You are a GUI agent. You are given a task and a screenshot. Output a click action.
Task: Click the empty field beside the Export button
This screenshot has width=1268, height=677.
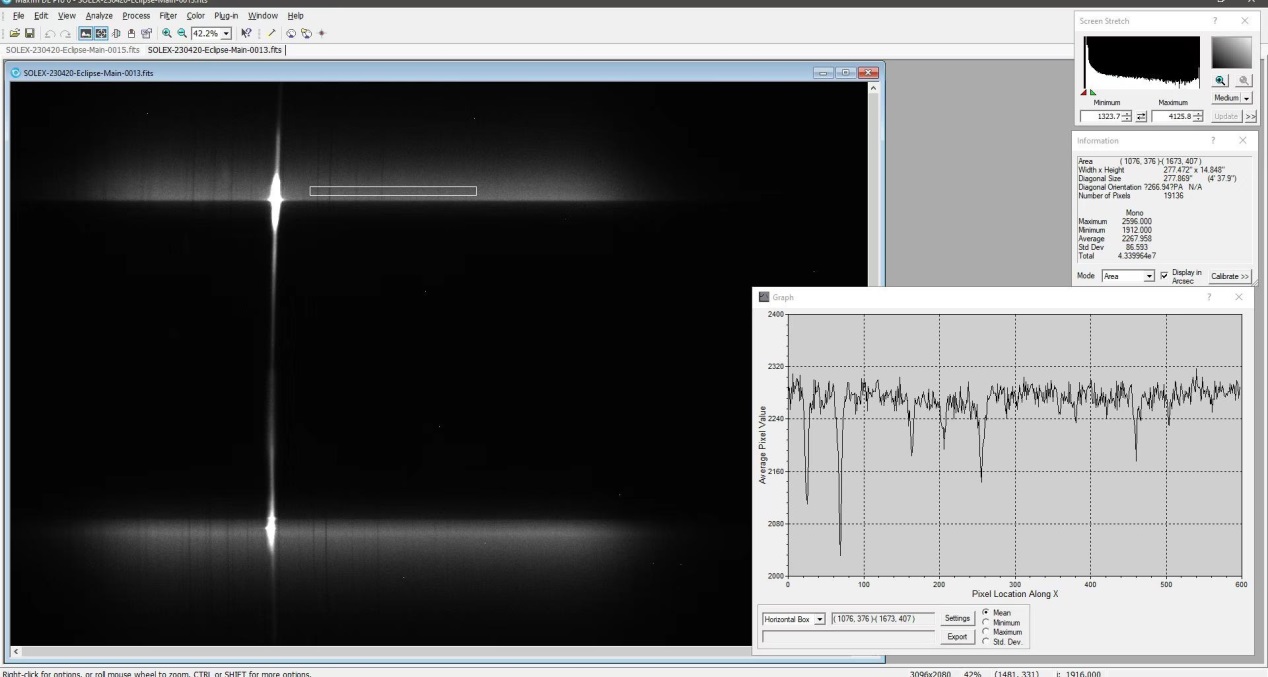click(848, 636)
